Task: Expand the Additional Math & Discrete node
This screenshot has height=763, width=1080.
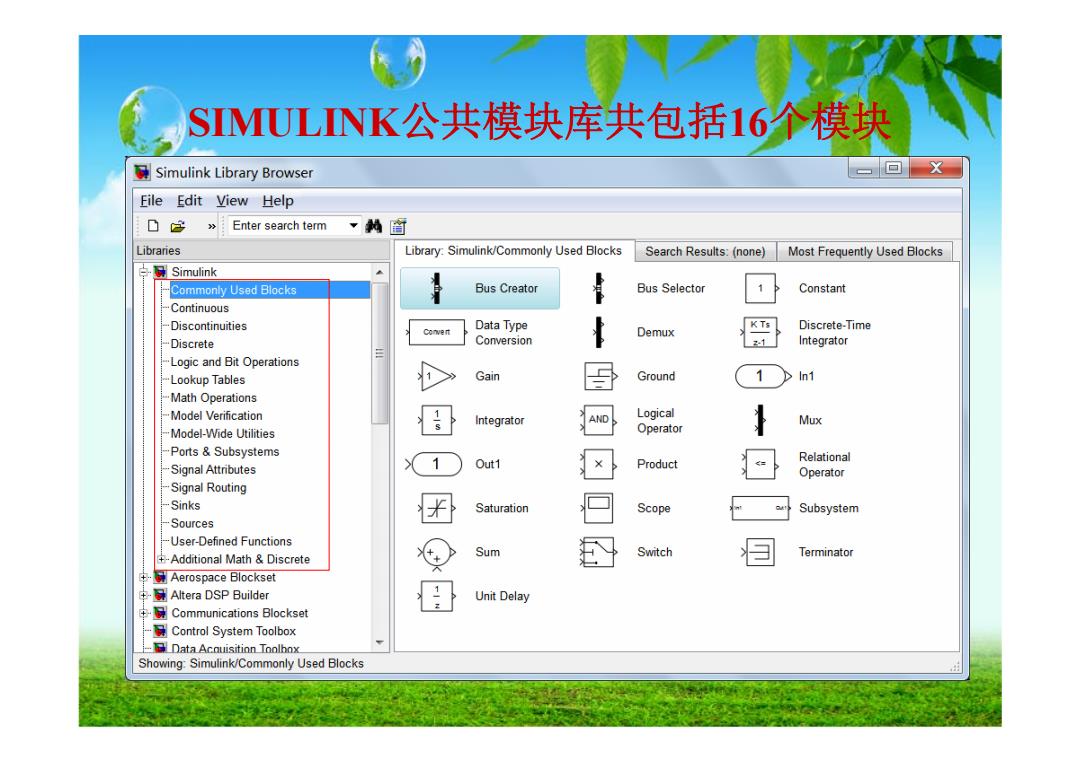Action: click(161, 559)
